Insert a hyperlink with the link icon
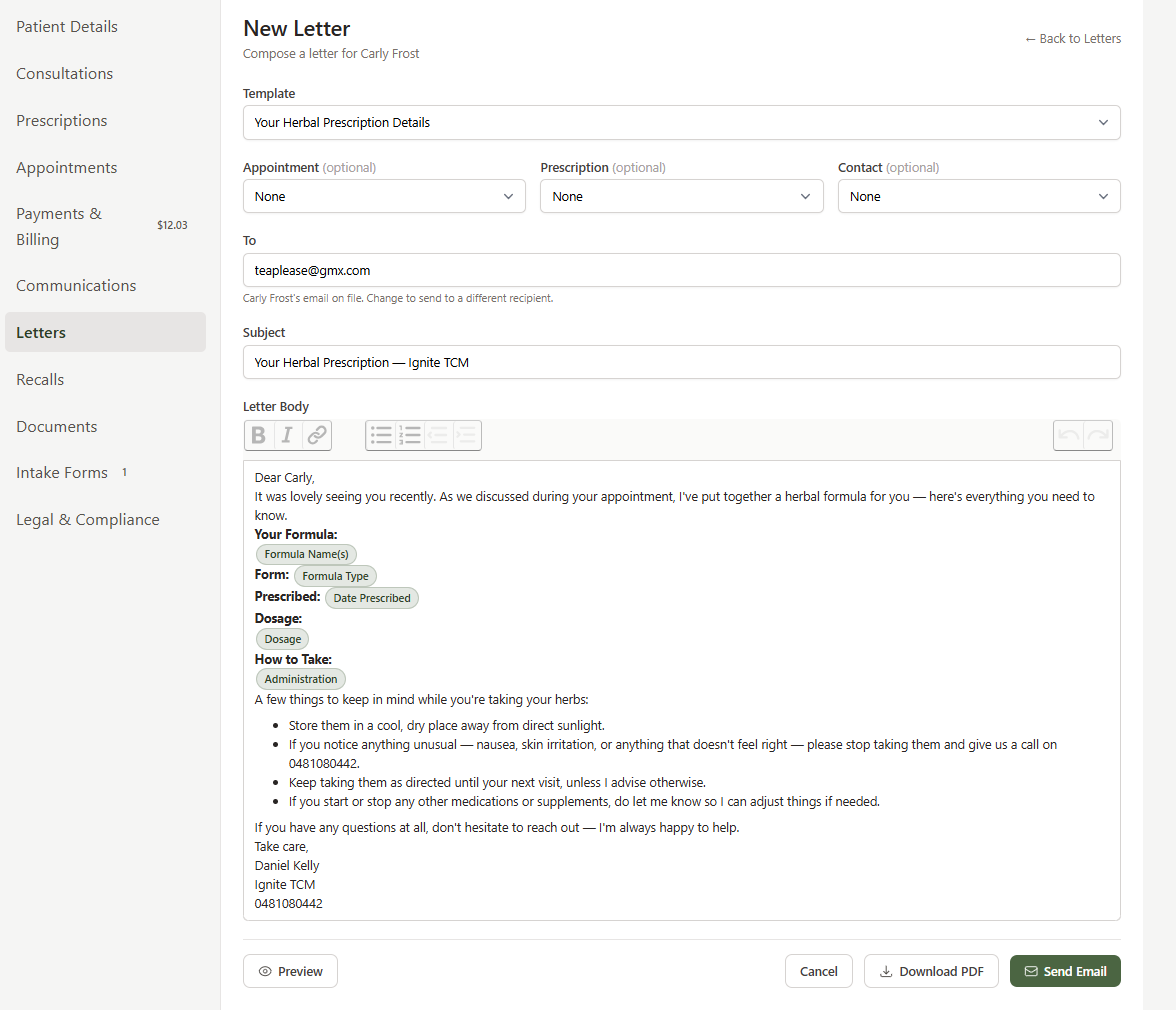This screenshot has width=1176, height=1010. click(x=316, y=435)
